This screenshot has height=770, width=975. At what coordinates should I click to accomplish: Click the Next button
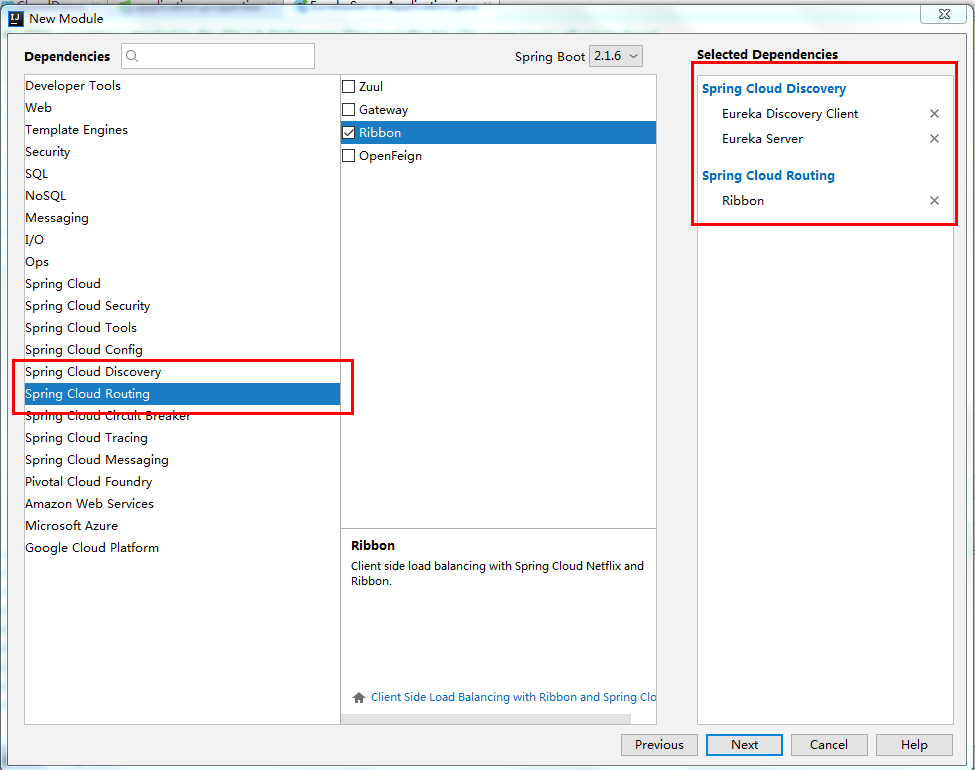(744, 745)
